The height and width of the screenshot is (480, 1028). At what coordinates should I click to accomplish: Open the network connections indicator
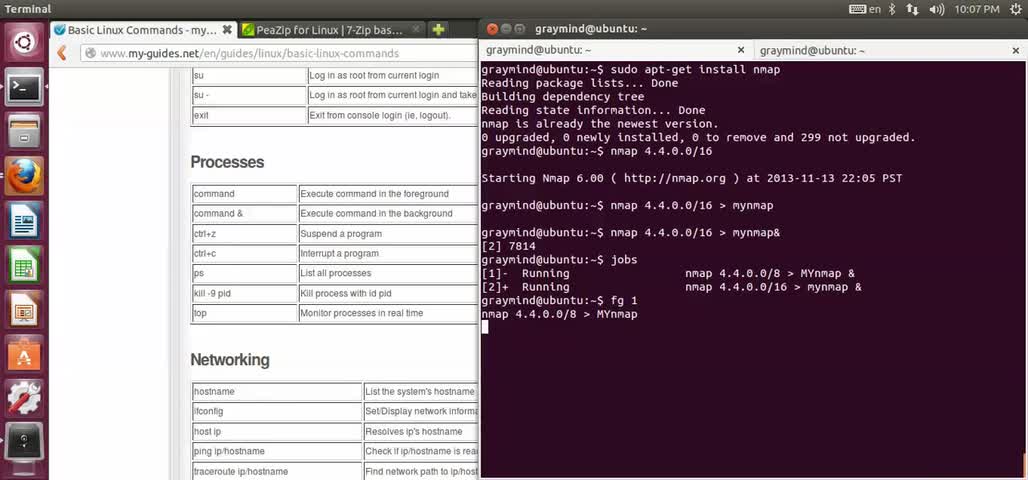pyautogui.click(x=912, y=9)
